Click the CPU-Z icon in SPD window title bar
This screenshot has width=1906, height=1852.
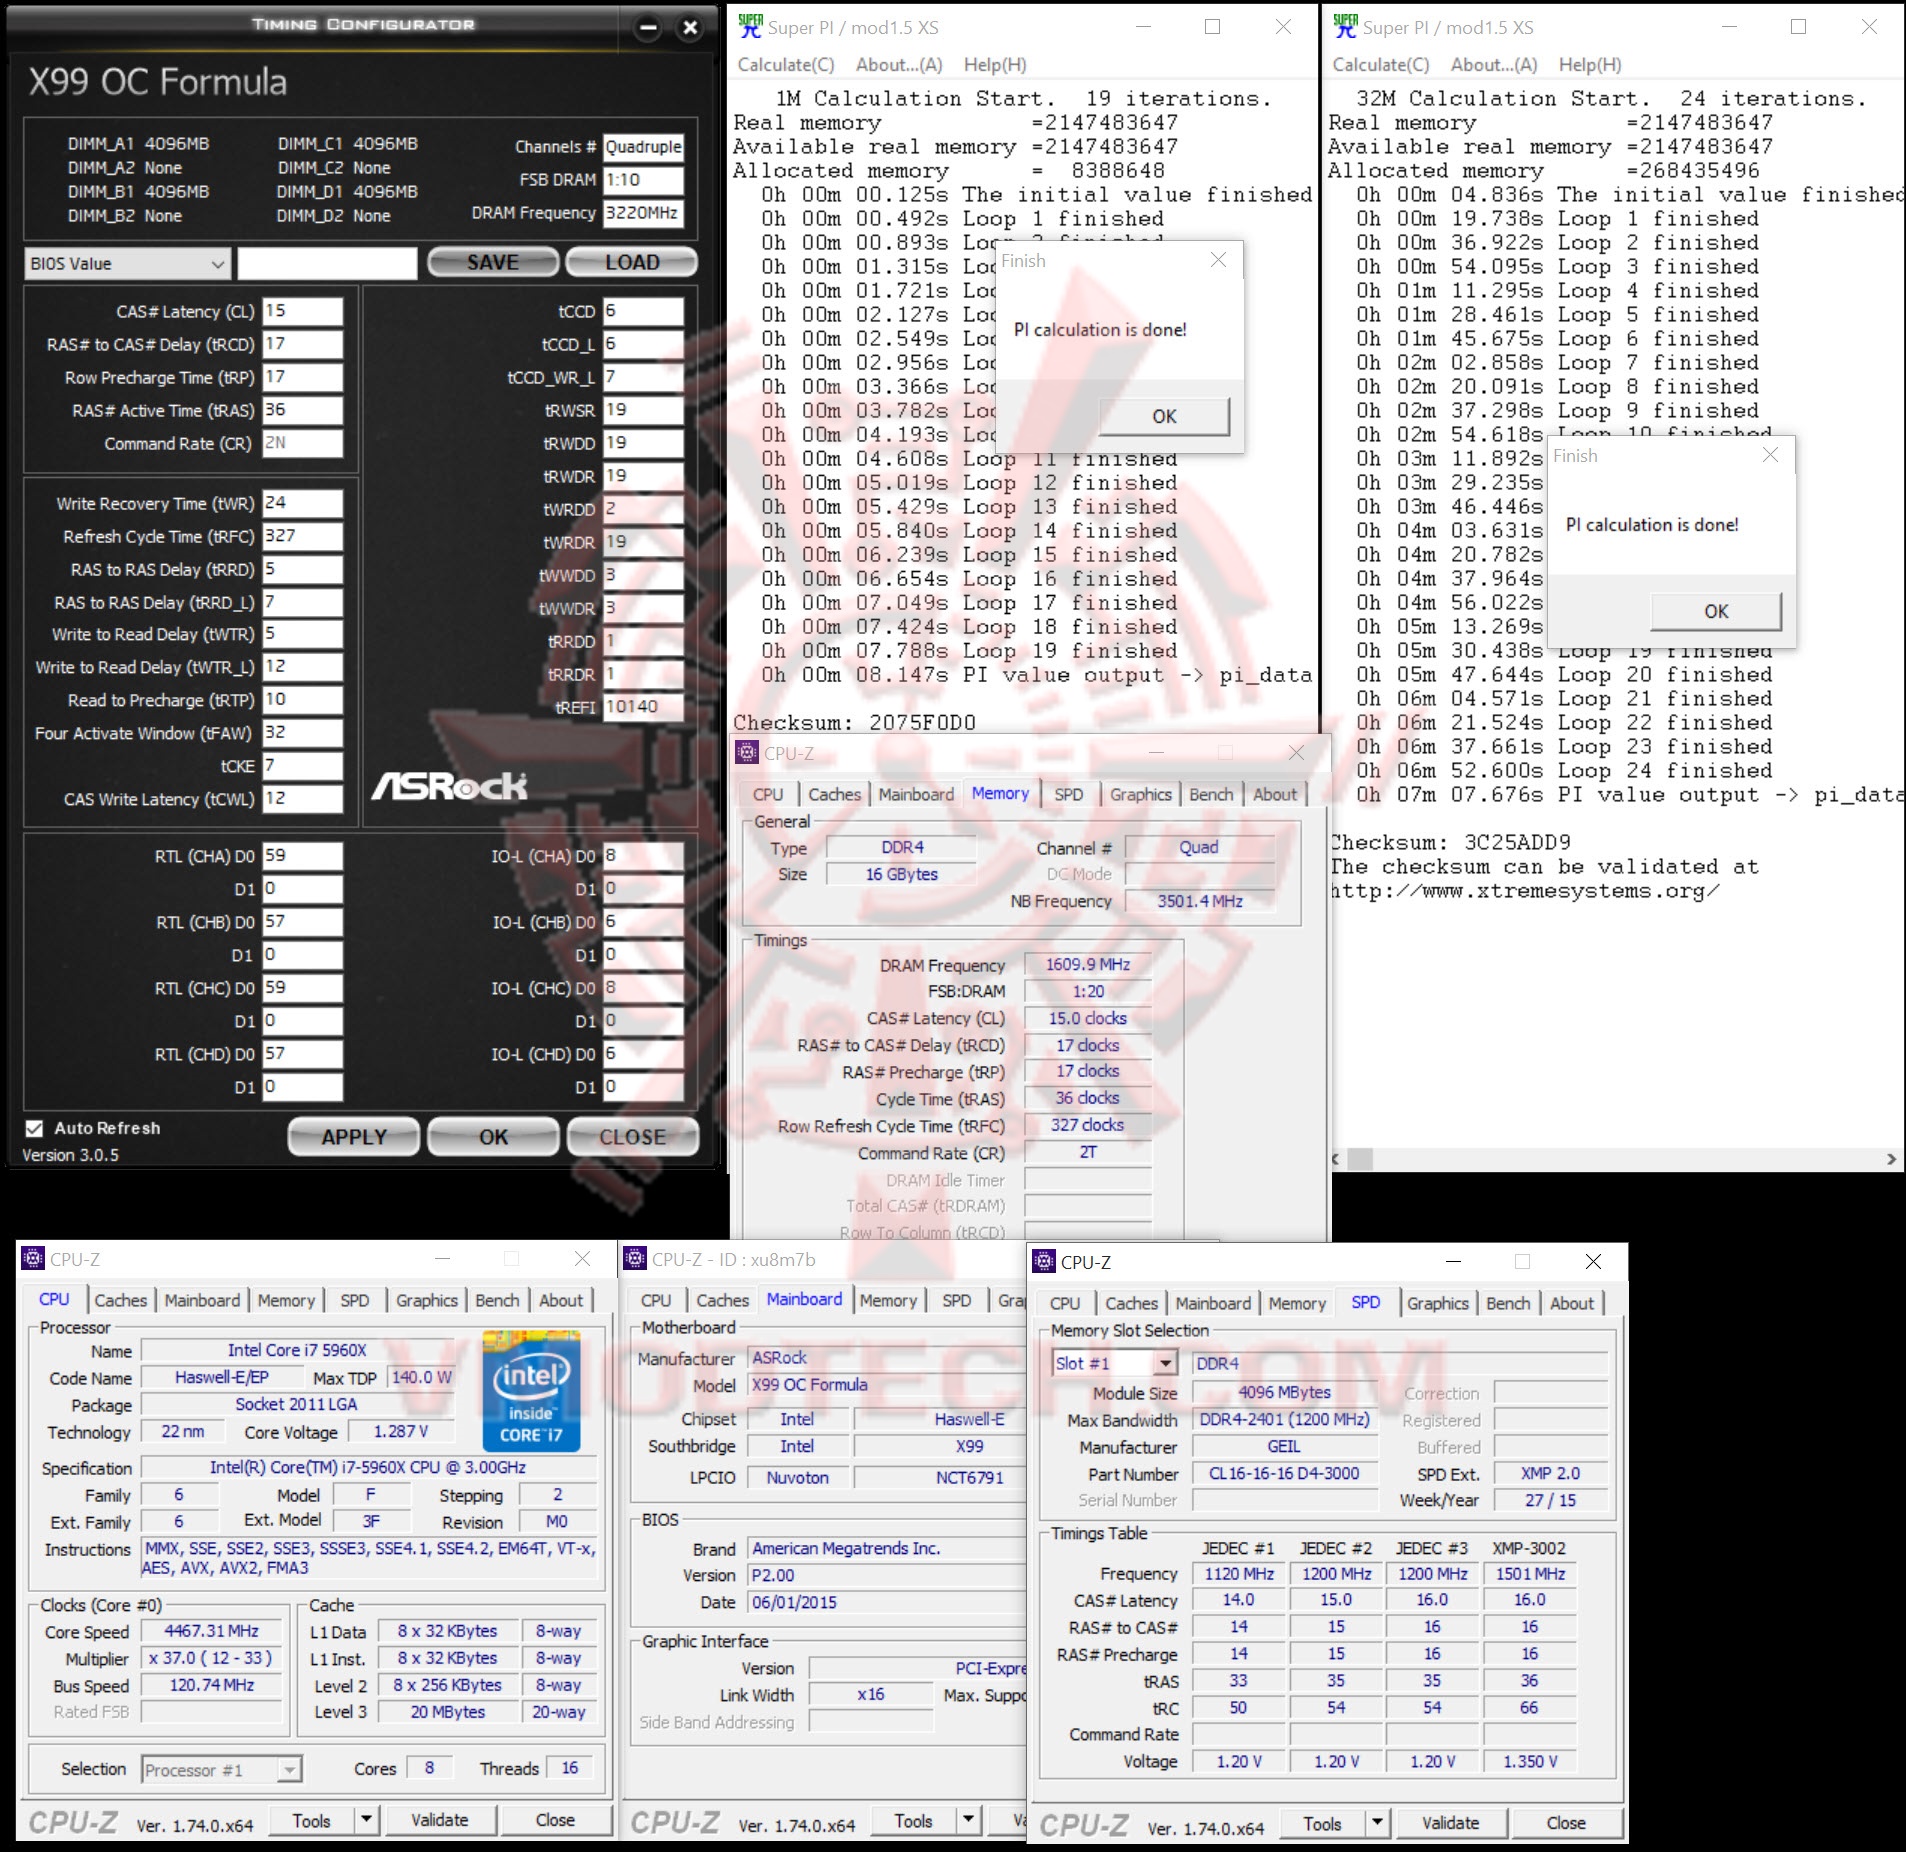tap(1044, 1261)
